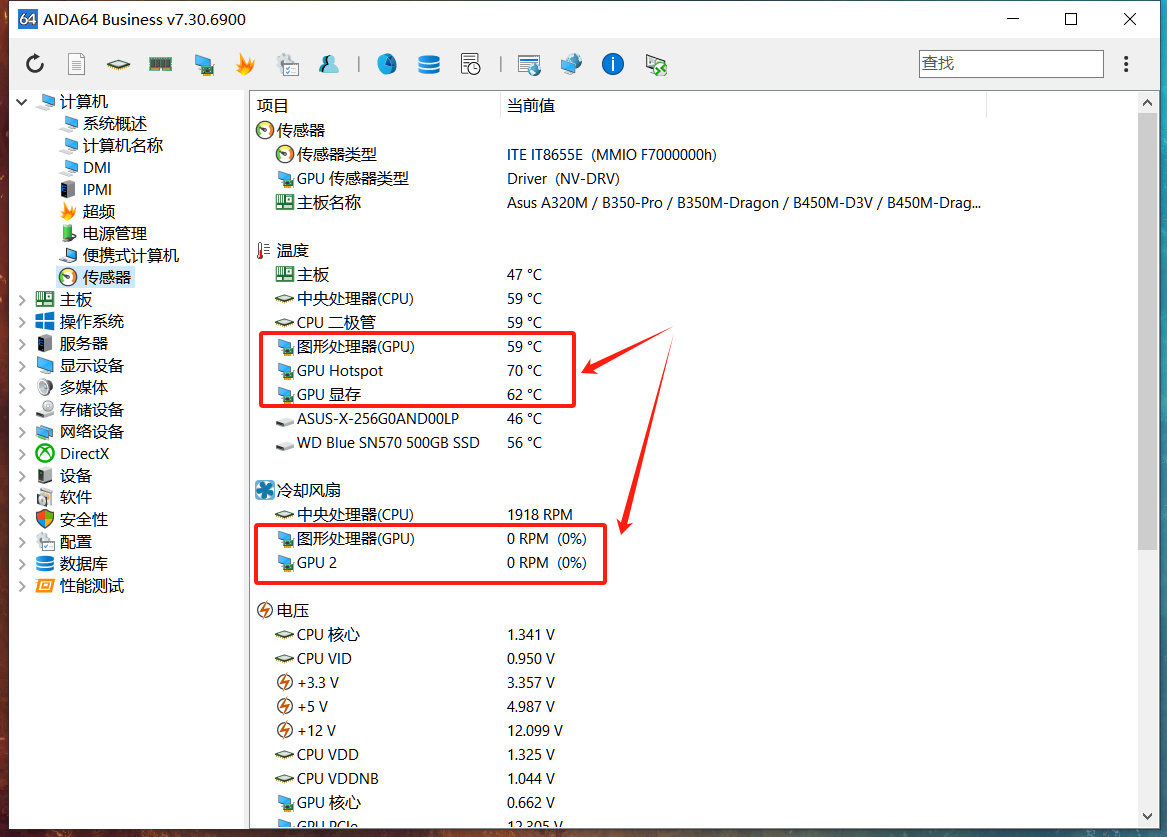Select 传感器 in the left tree
This screenshot has height=837, width=1167.
click(106, 278)
